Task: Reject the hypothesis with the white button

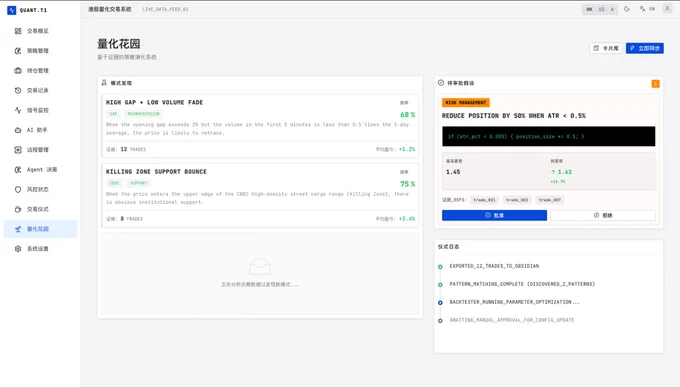Action: coord(603,215)
